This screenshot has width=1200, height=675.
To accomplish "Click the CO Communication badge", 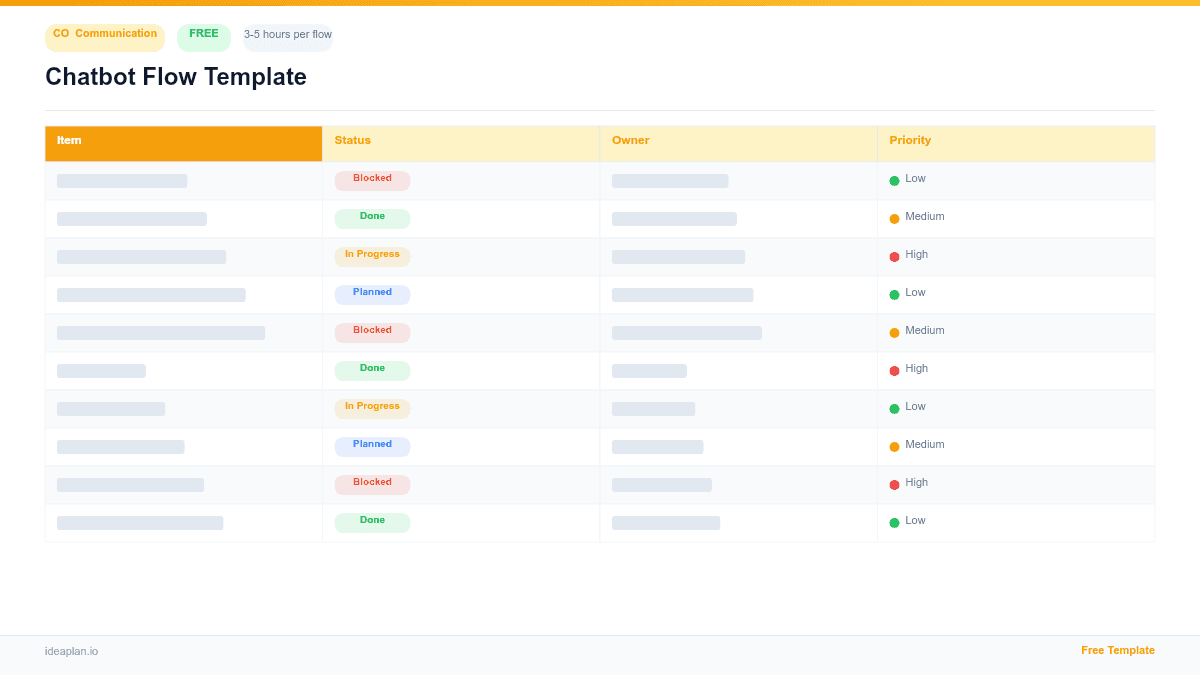I will [104, 37].
